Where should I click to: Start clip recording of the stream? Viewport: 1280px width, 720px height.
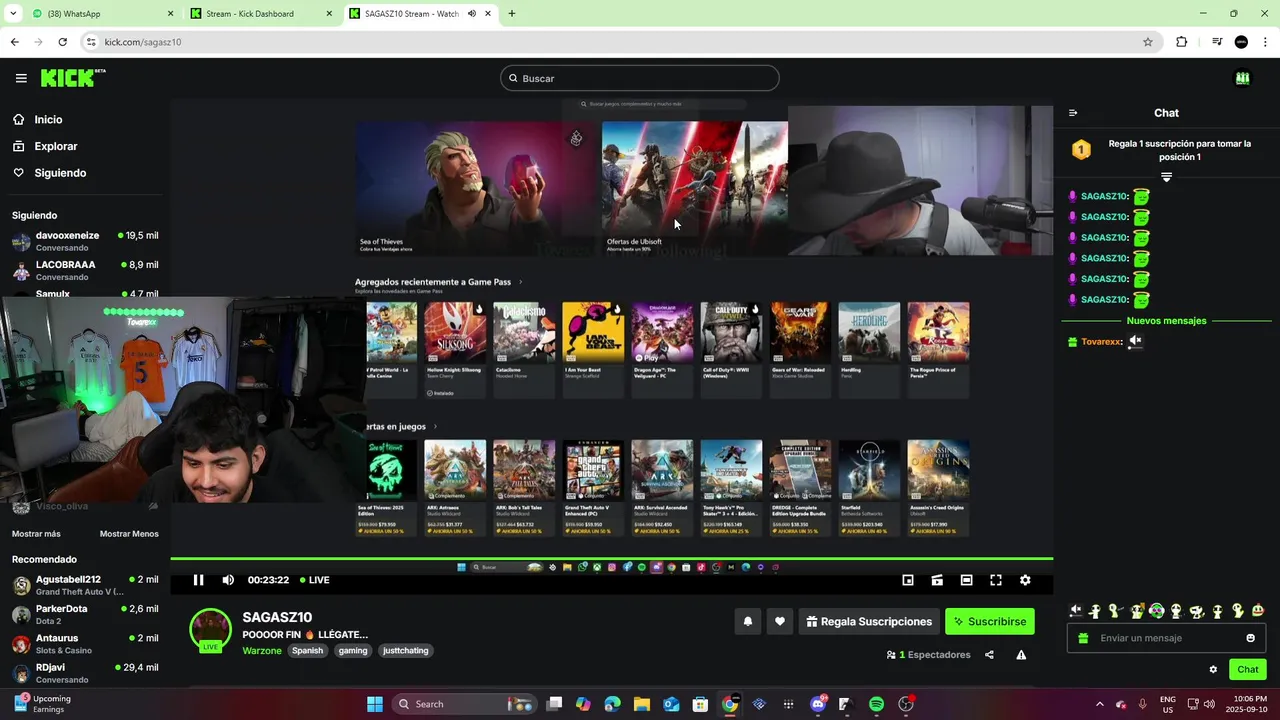click(937, 580)
